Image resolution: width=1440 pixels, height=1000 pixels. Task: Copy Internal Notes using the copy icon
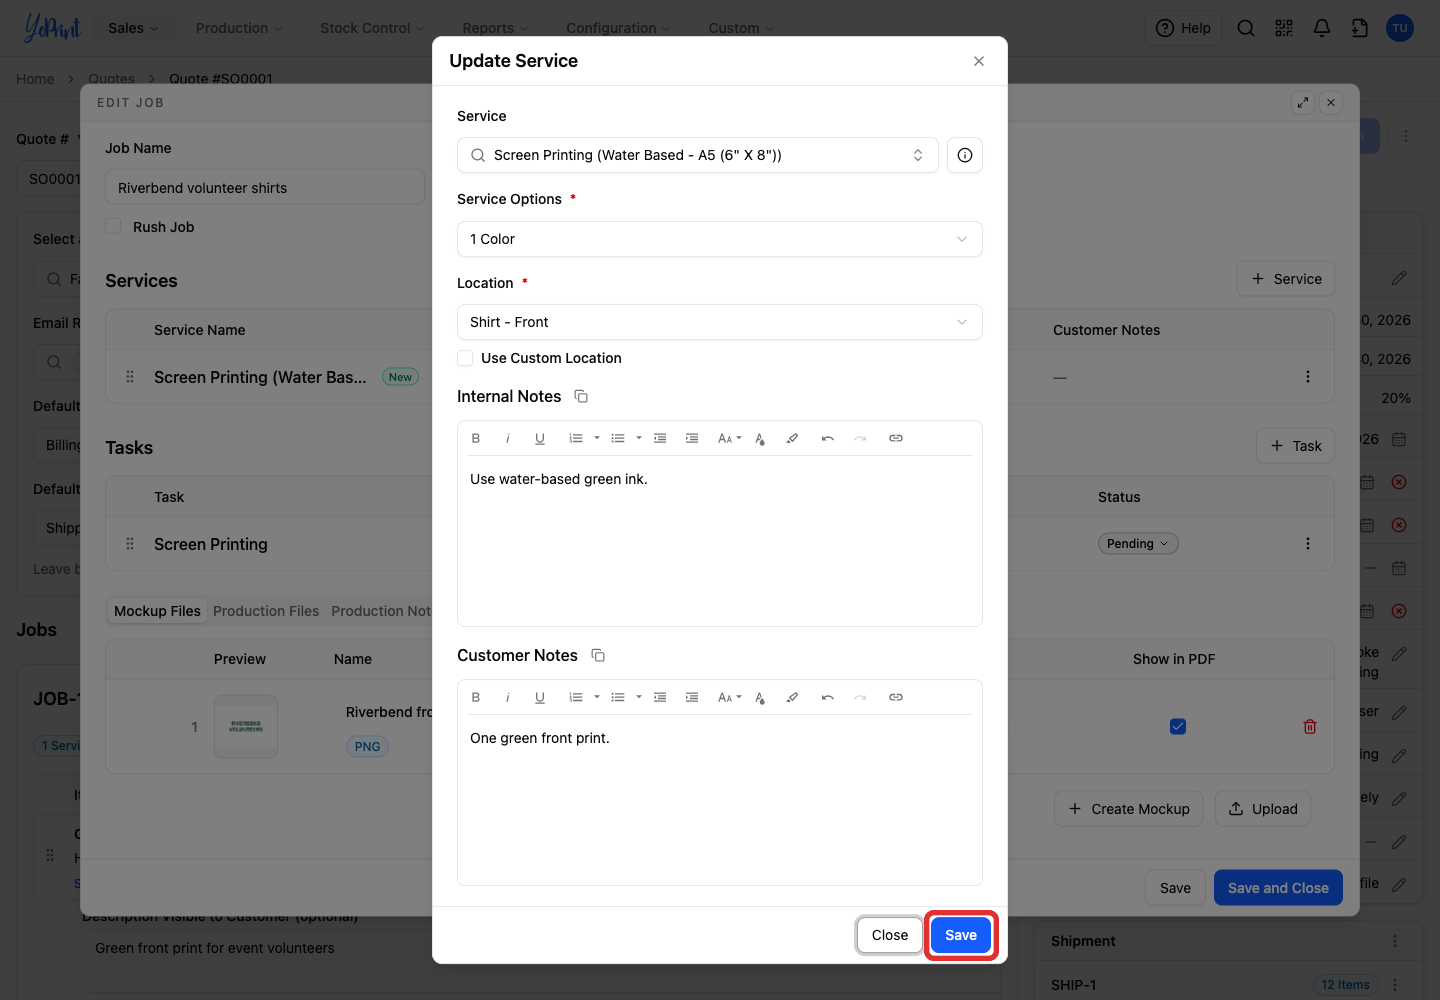pyautogui.click(x=581, y=397)
